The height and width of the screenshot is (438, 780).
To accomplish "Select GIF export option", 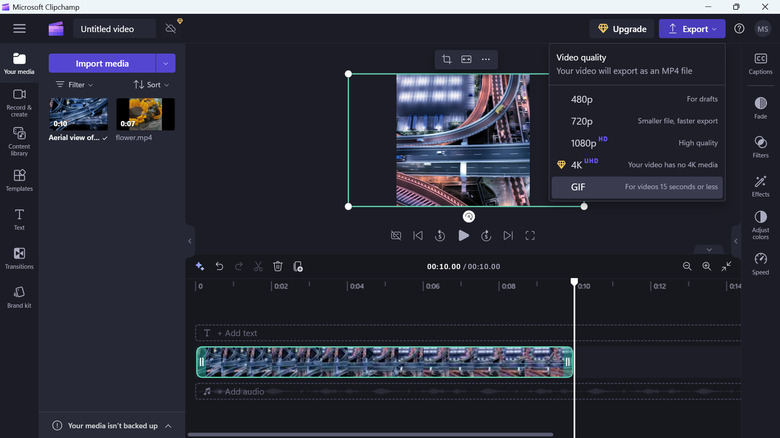I will tap(637, 187).
